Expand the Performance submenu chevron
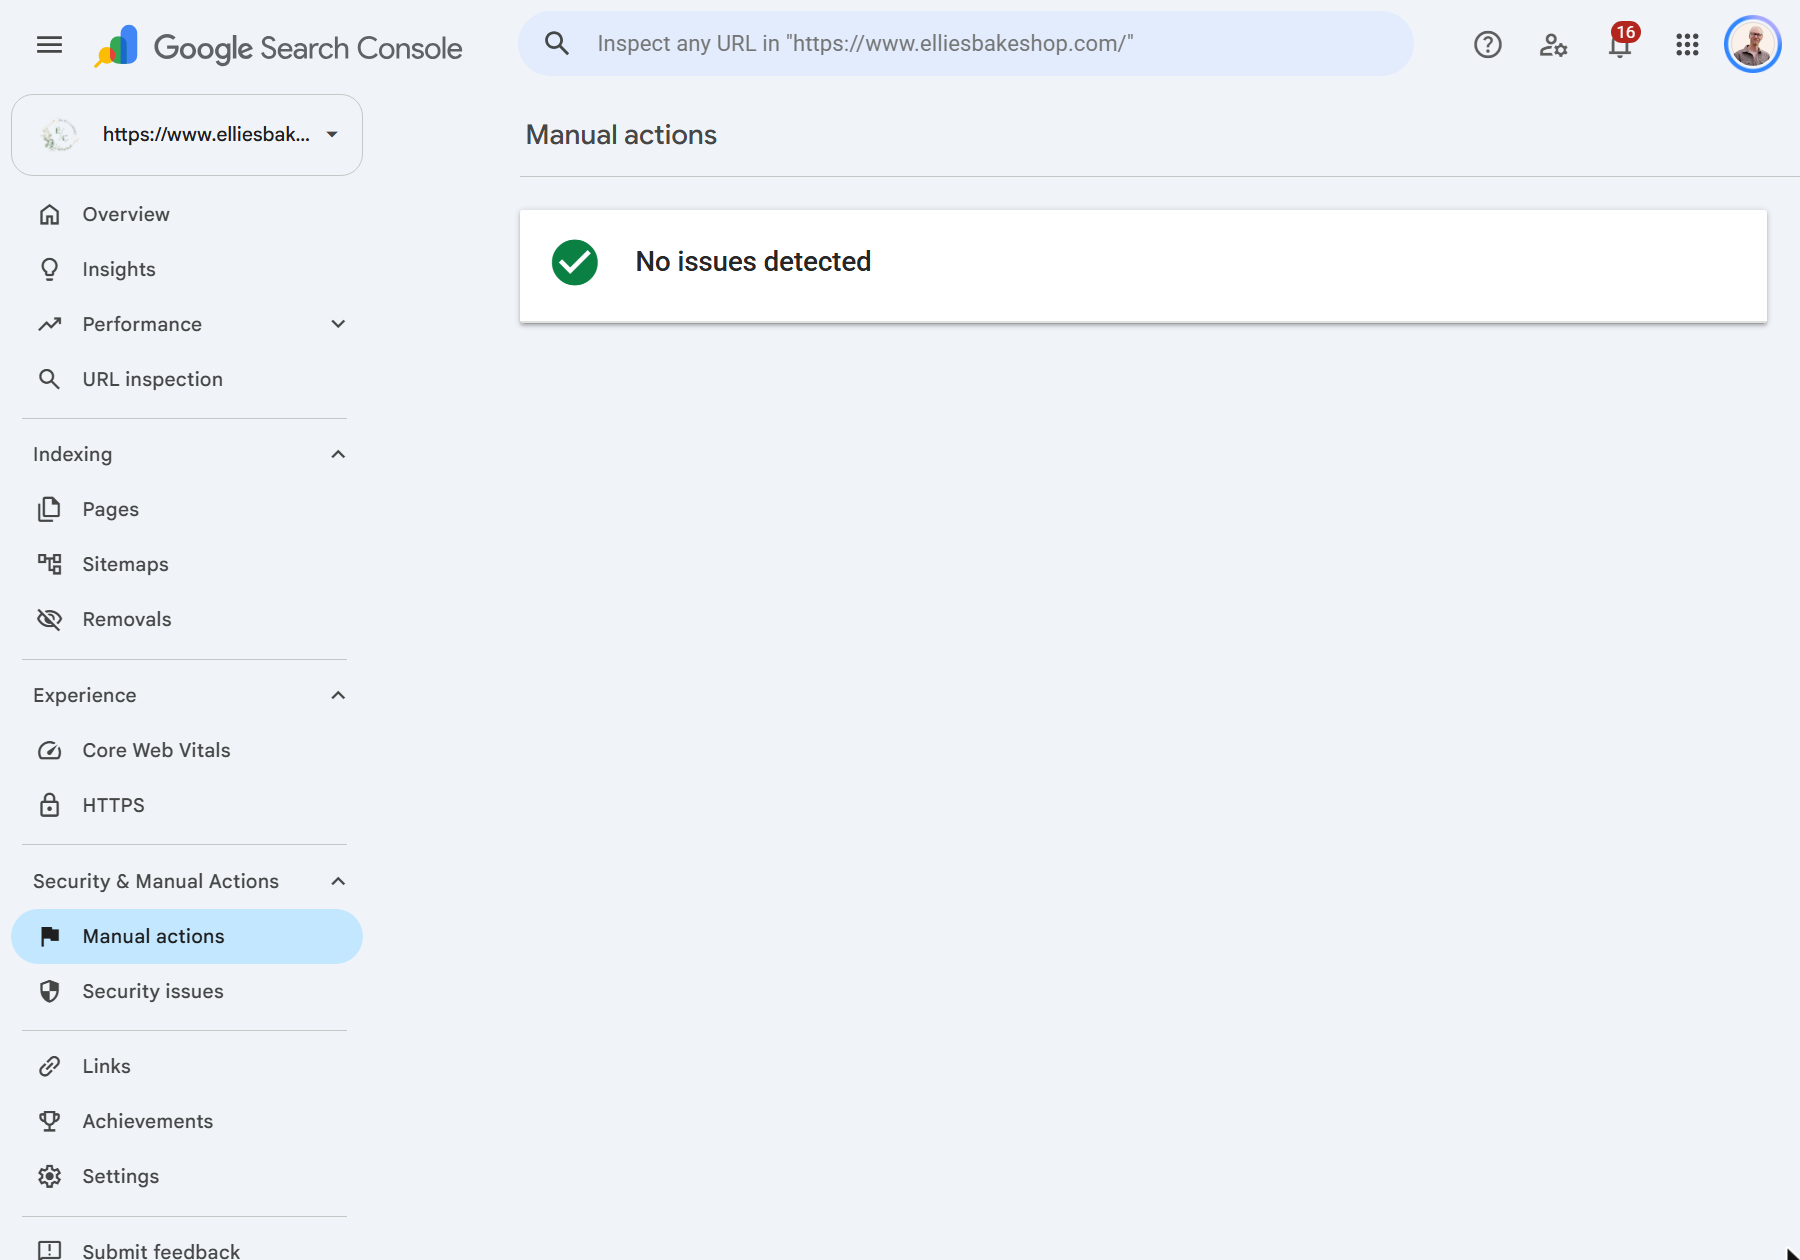 (x=338, y=324)
